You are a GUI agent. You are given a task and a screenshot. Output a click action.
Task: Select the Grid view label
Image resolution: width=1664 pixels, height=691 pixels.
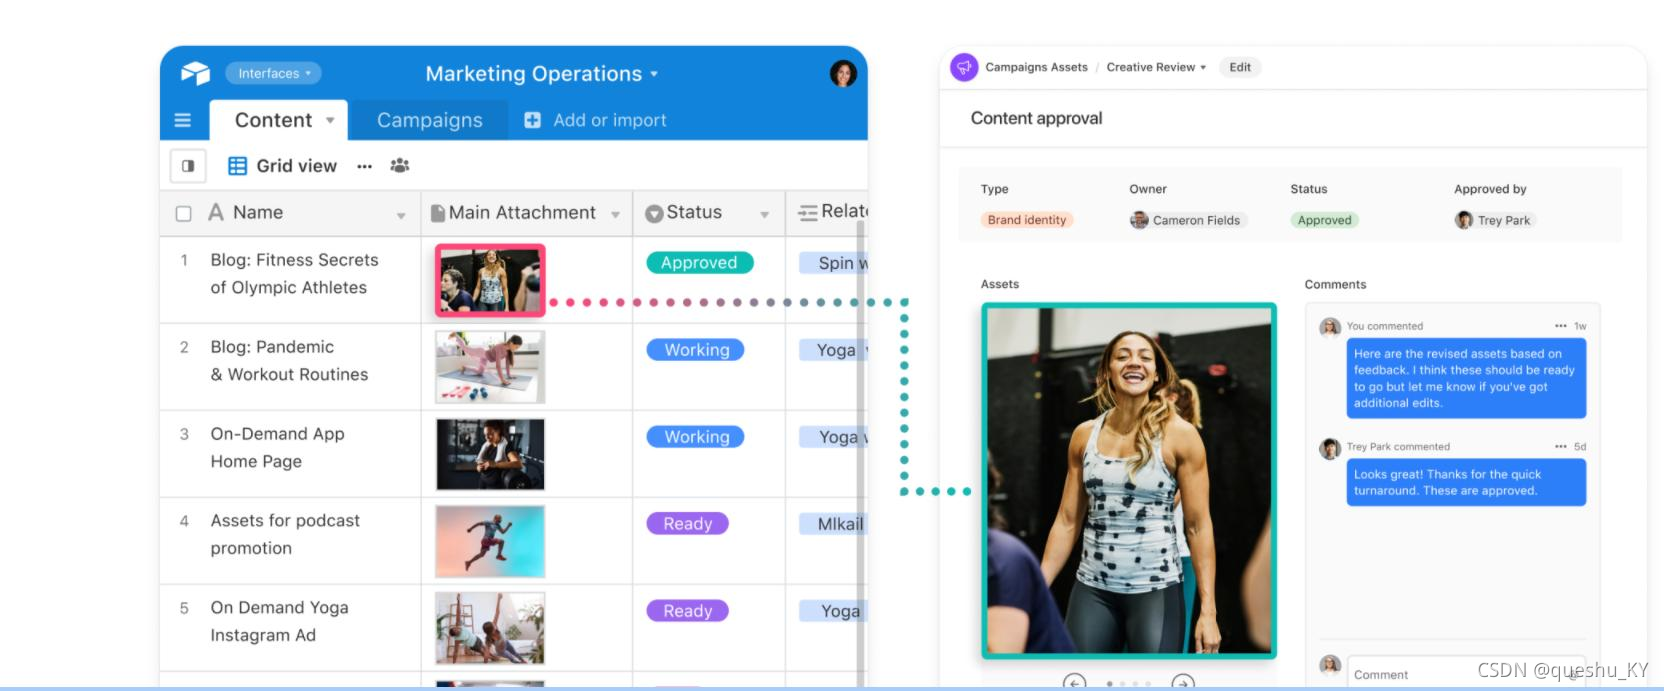click(296, 166)
